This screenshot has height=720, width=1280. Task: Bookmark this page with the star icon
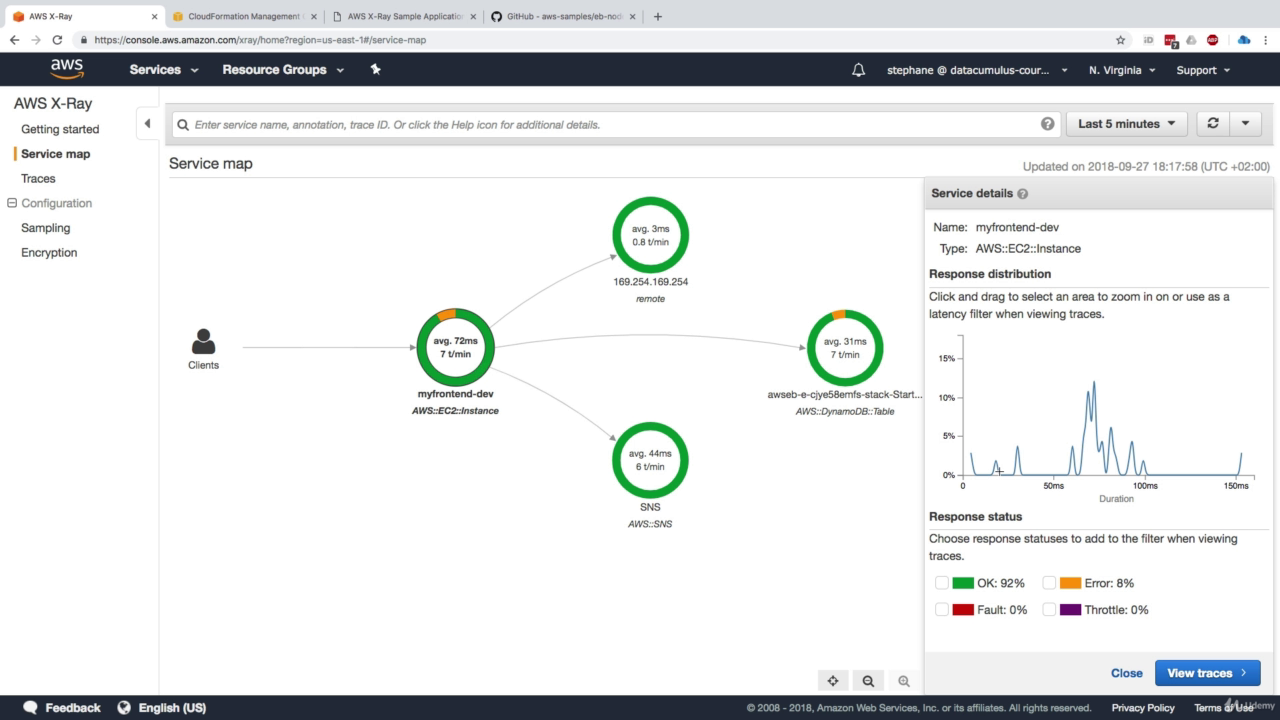pyautogui.click(x=1120, y=40)
